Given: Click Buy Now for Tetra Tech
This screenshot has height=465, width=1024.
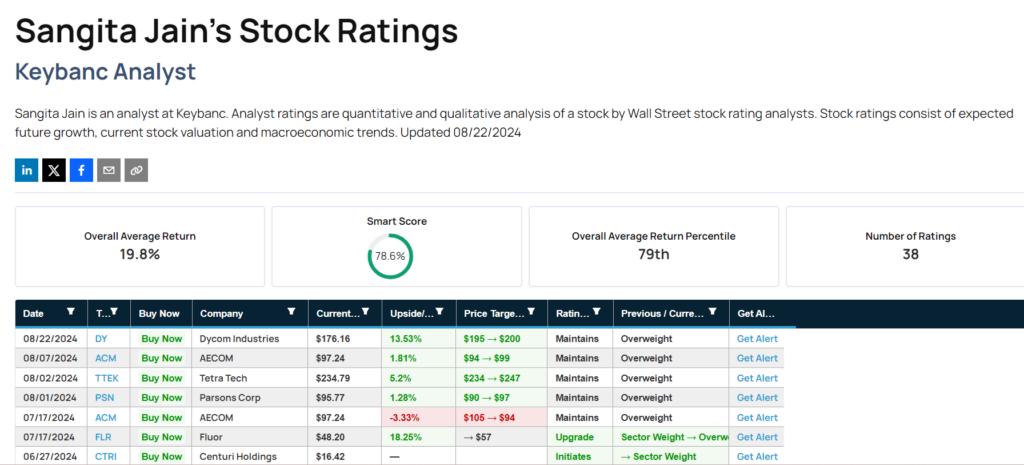Looking at the screenshot, I should (162, 378).
